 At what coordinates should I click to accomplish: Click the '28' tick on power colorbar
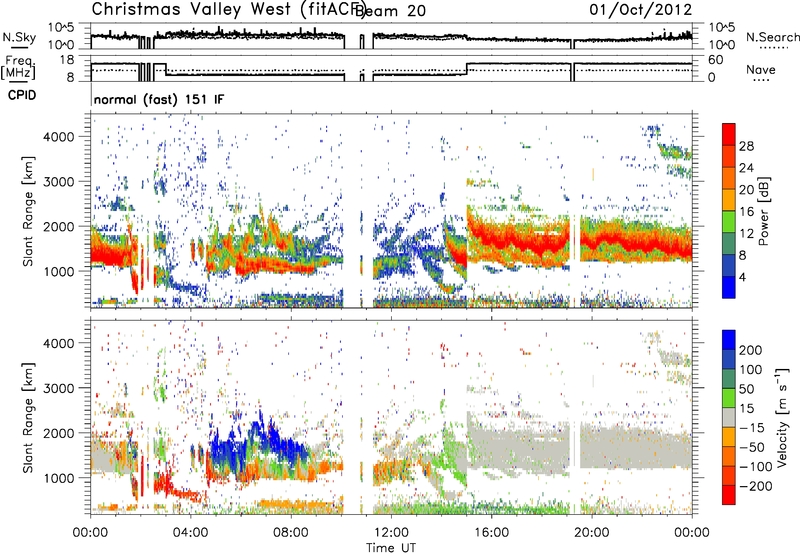pyautogui.click(x=746, y=146)
